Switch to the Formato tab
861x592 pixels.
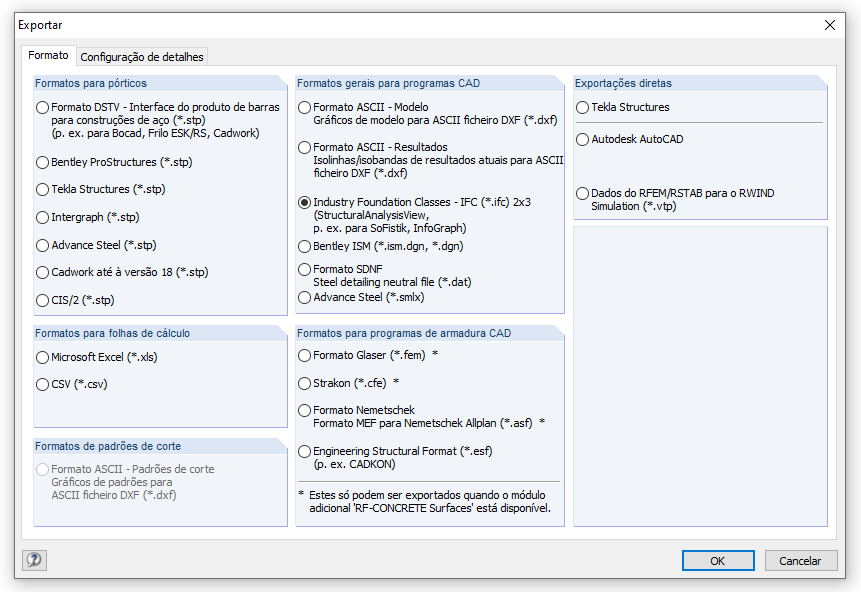(48, 57)
